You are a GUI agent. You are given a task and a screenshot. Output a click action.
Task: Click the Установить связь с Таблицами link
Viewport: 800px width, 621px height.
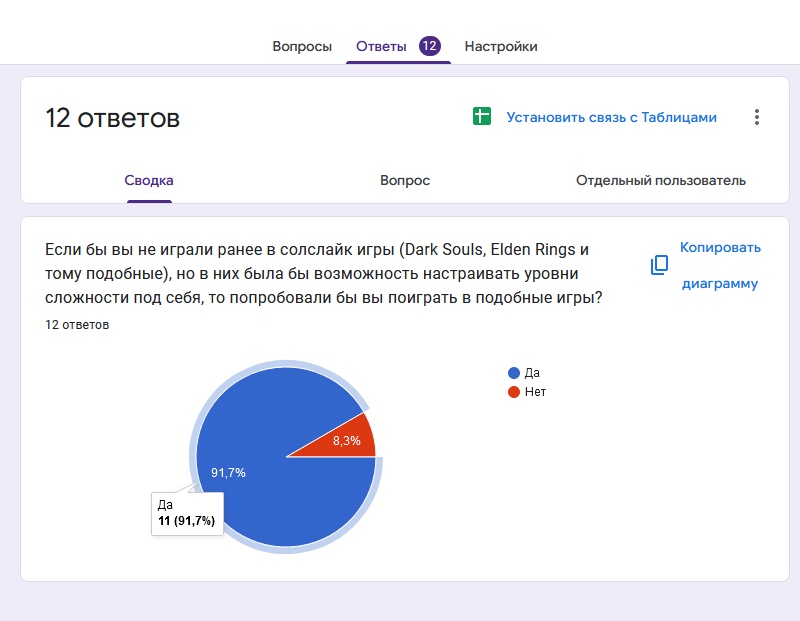611,117
